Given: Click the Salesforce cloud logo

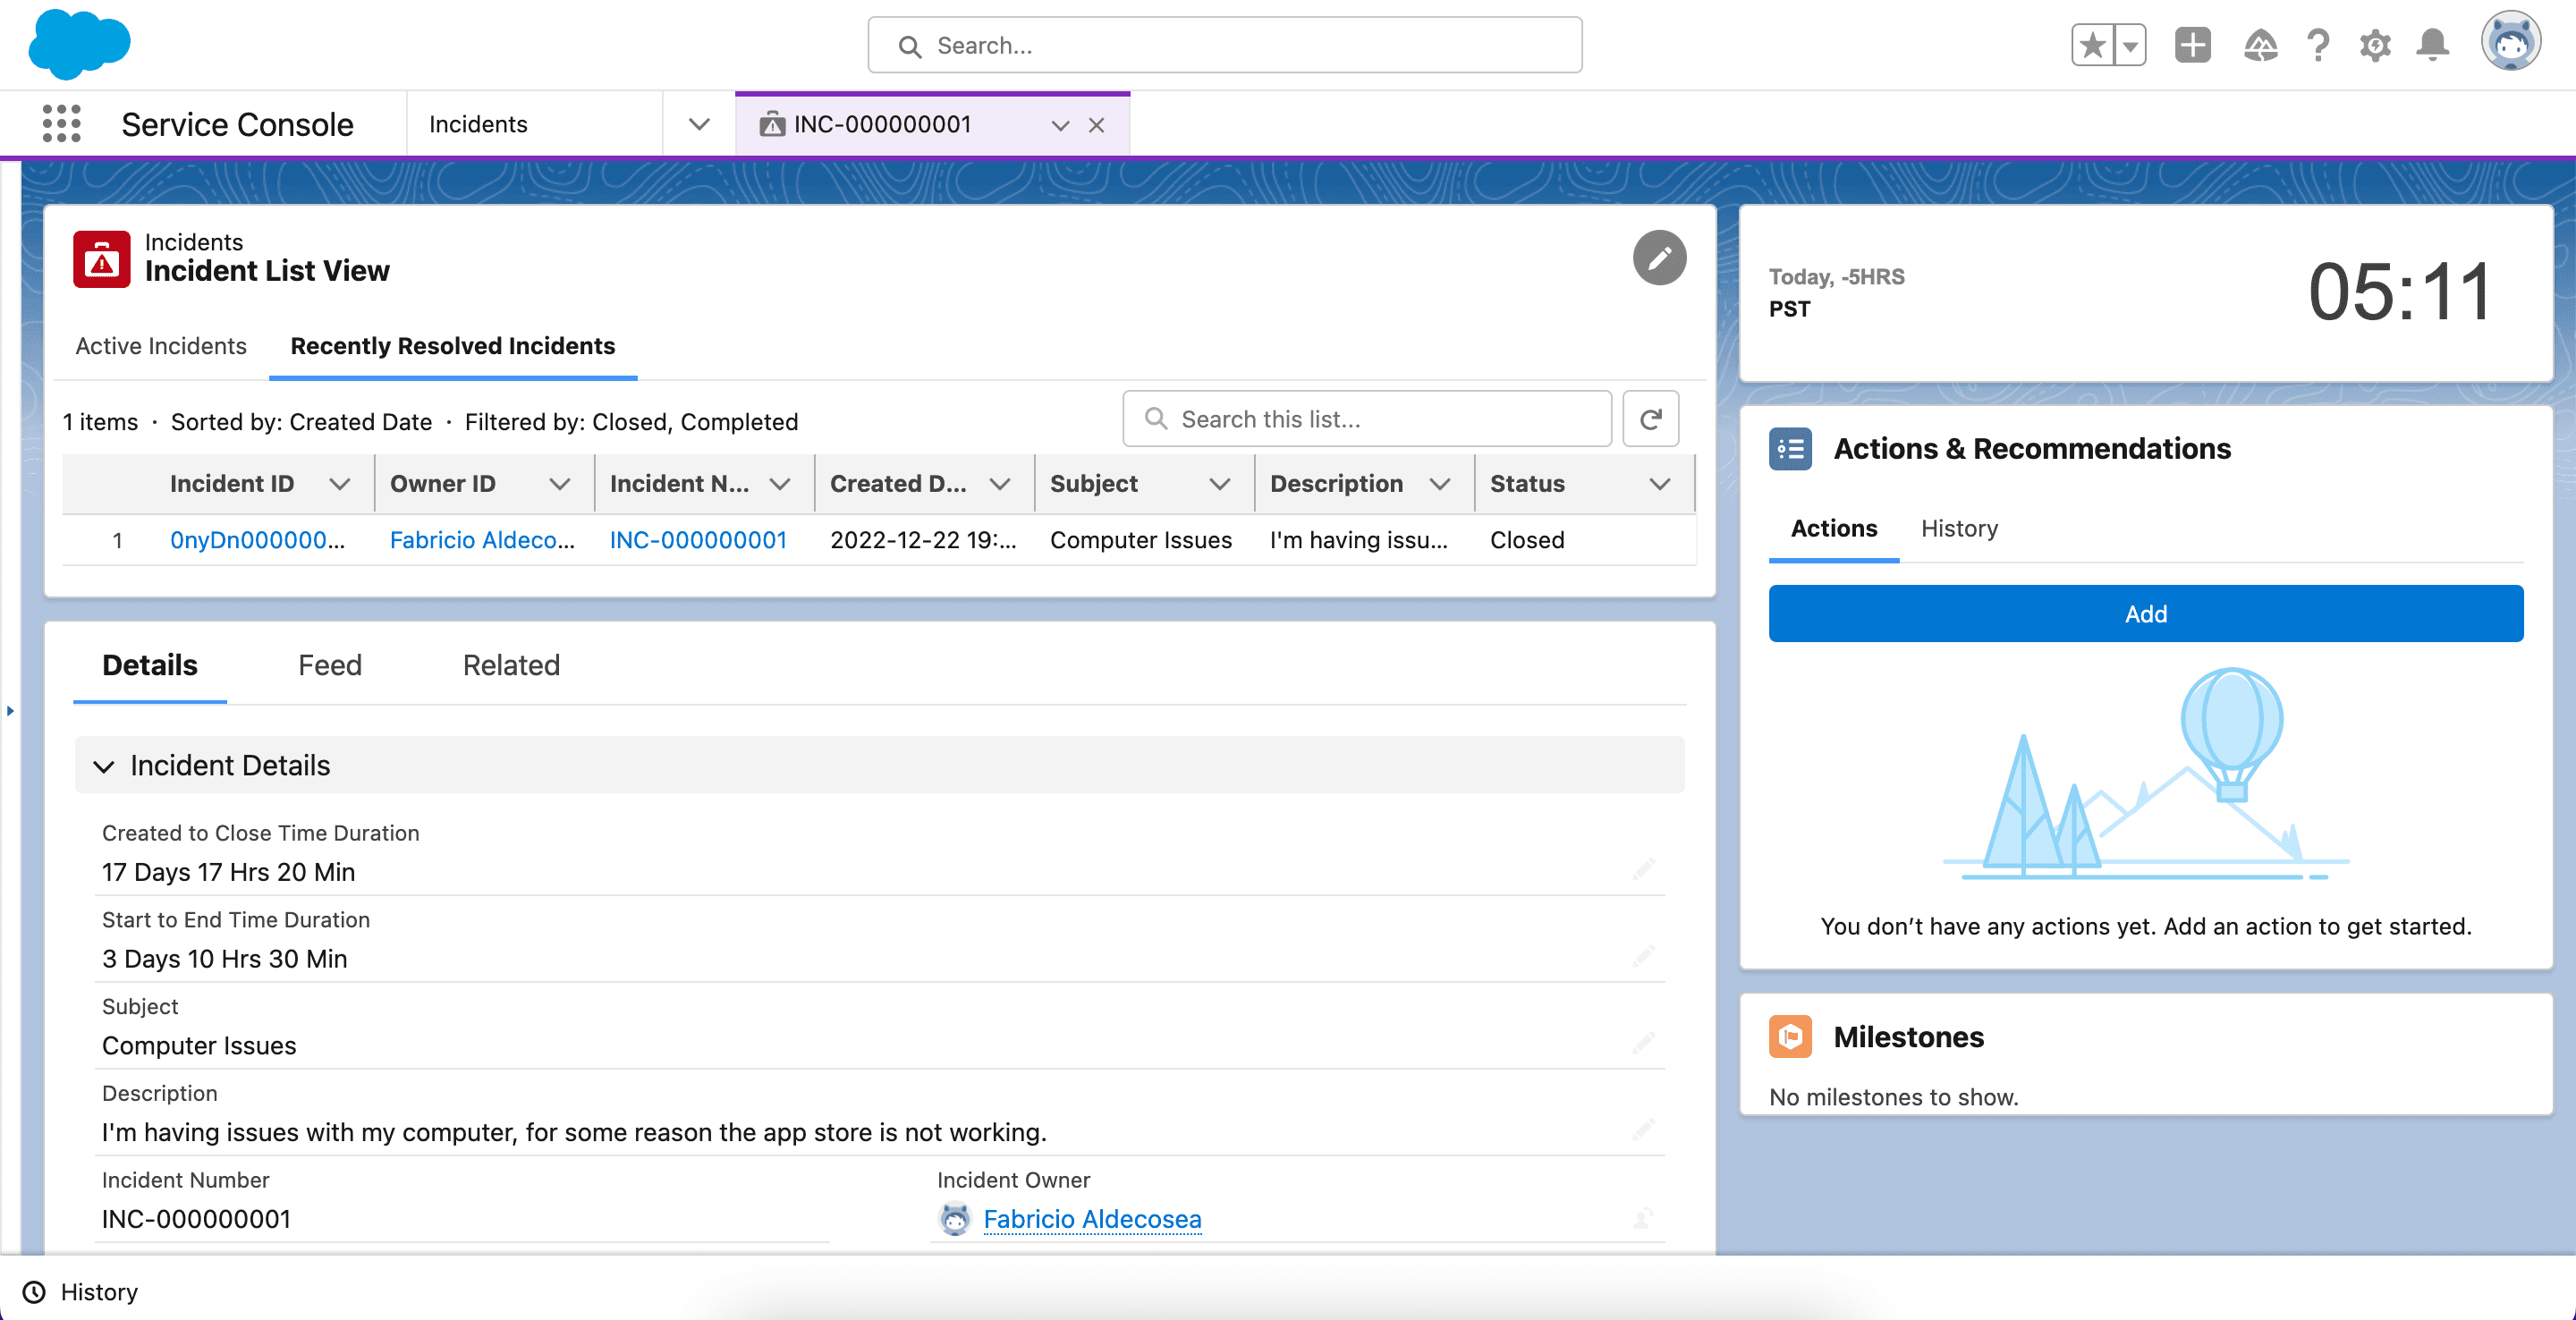Looking at the screenshot, I should [x=79, y=45].
